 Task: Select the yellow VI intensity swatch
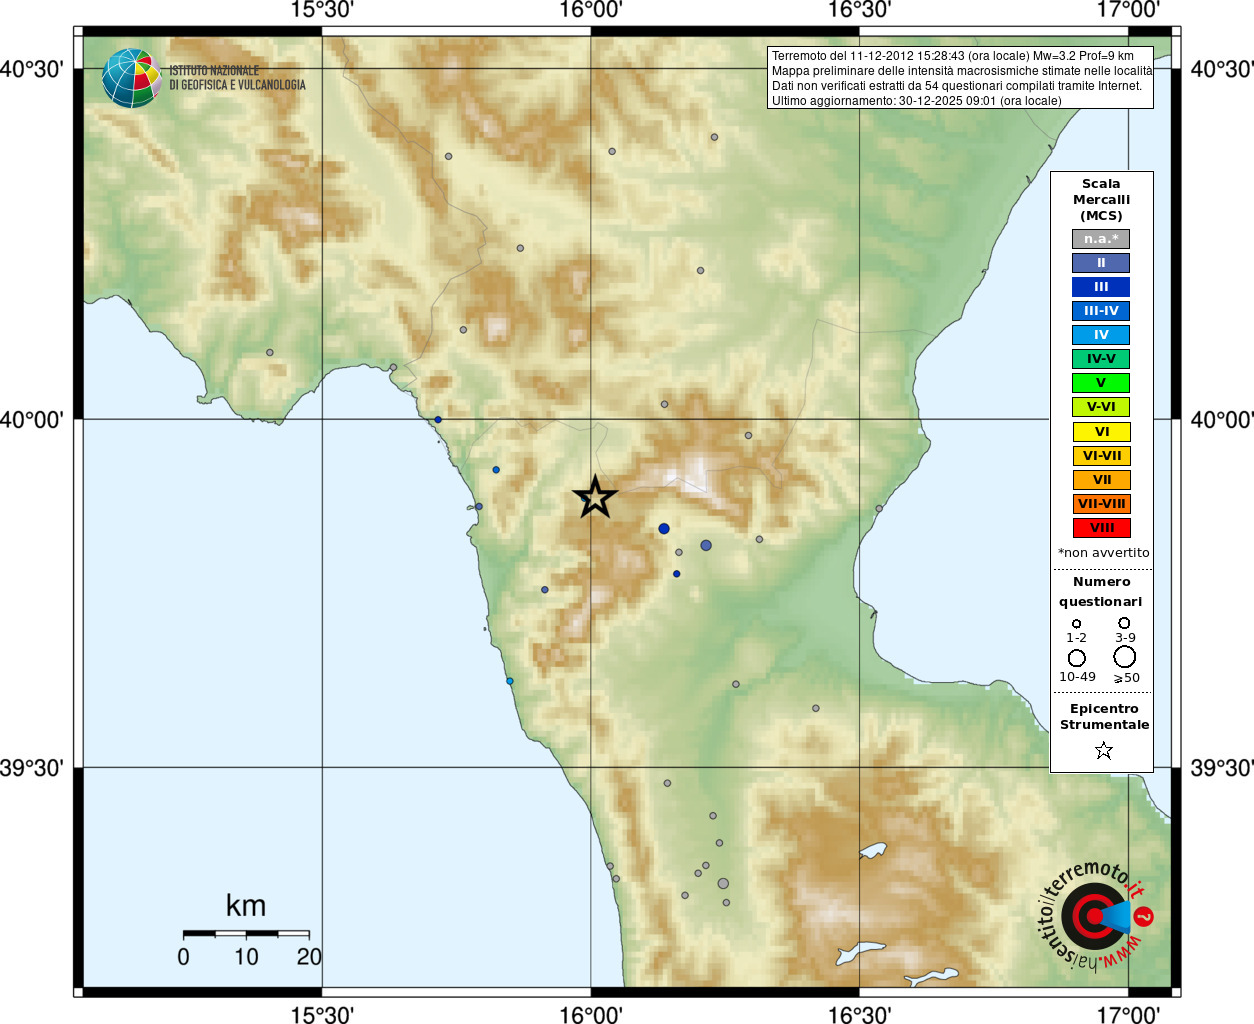tap(1101, 432)
